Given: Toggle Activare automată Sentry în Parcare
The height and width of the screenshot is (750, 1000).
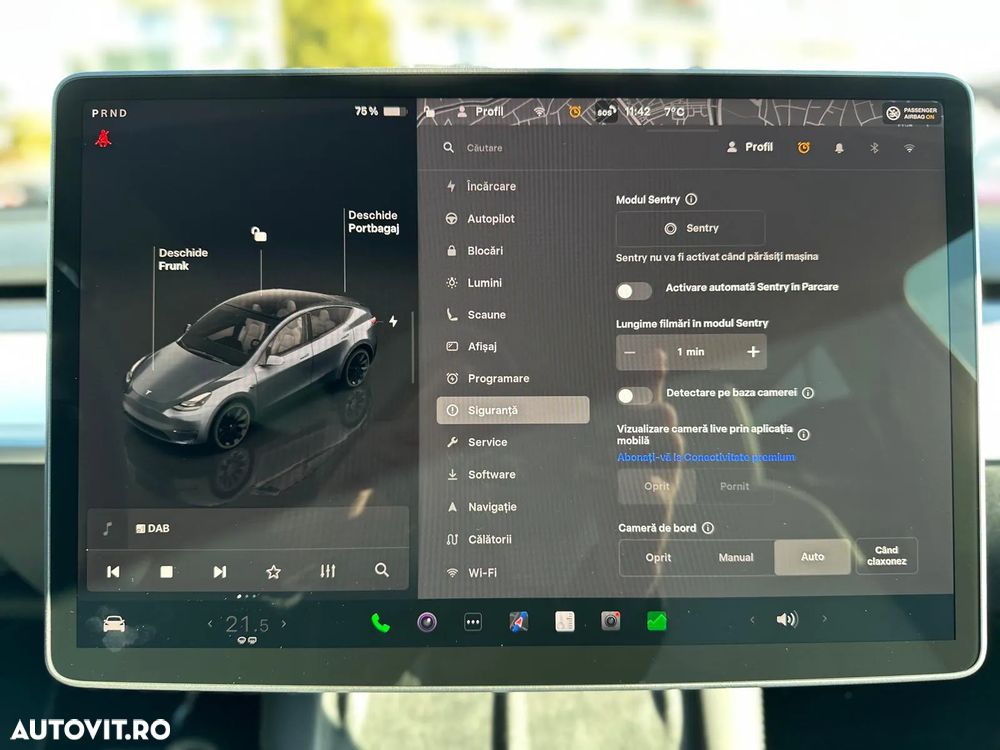Looking at the screenshot, I should coord(634,291).
